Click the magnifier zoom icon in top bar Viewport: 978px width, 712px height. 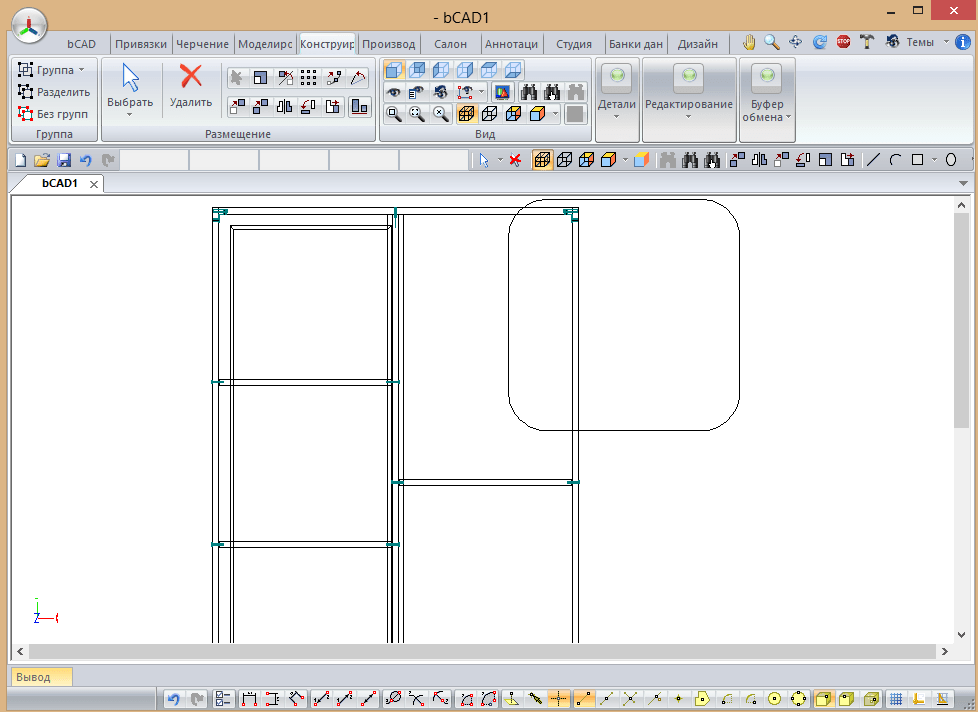click(772, 42)
